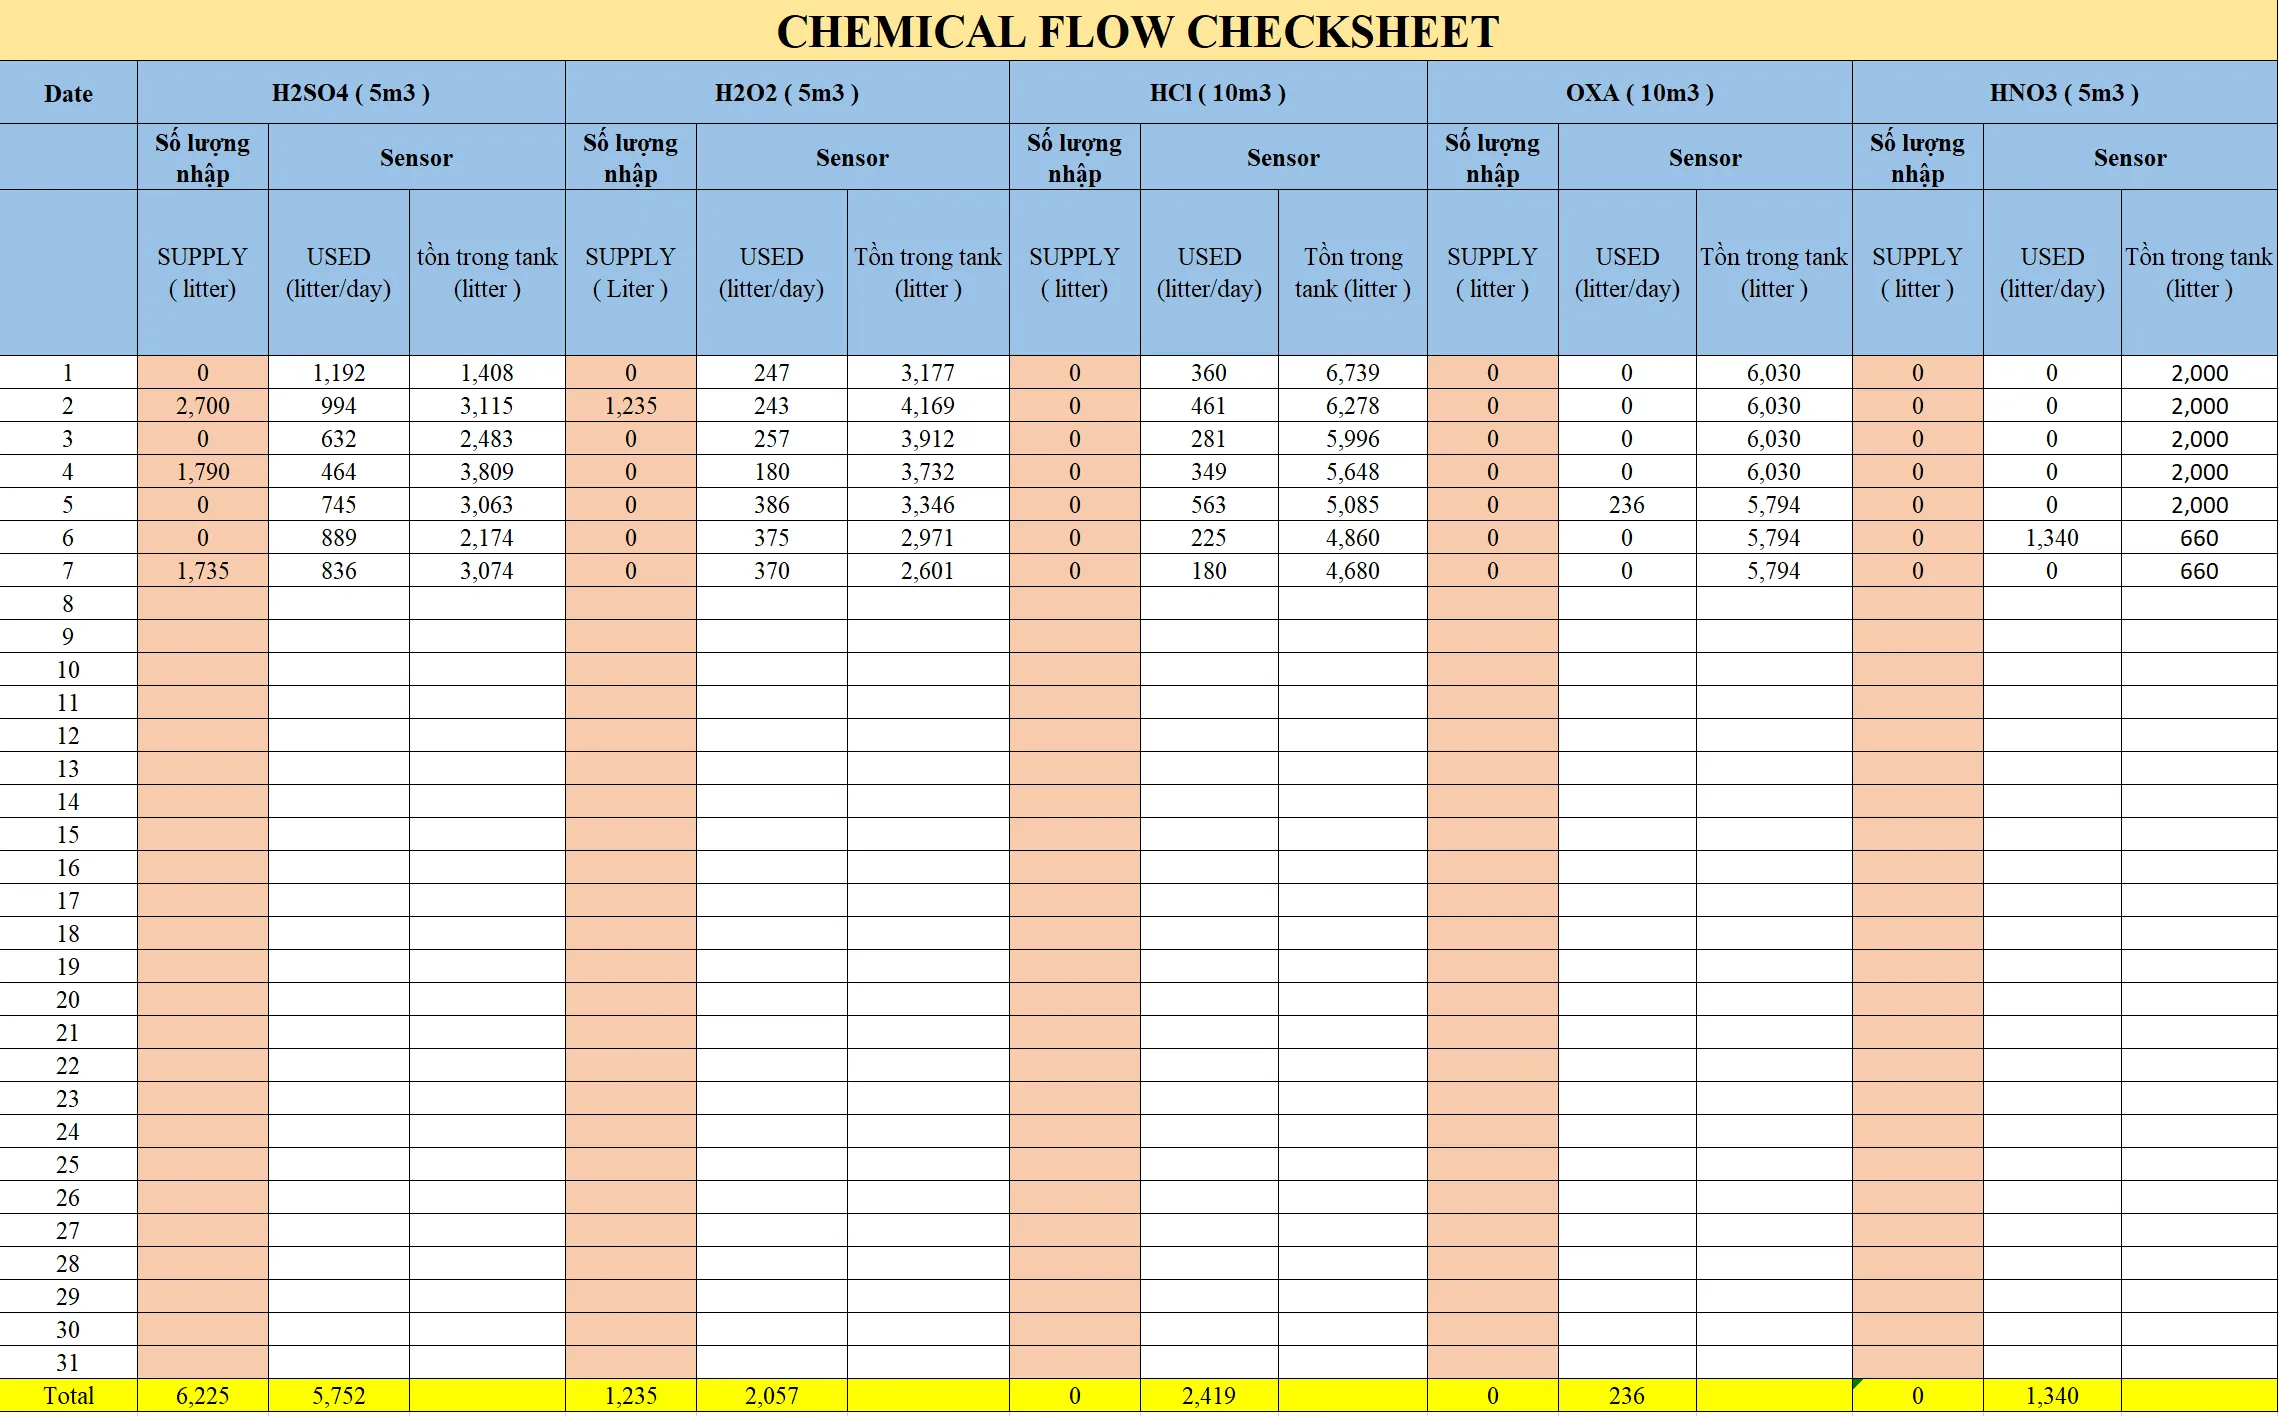The image size is (2279, 1416).
Task: Click H2O2 tank value 3,177
Action: tap(928, 373)
